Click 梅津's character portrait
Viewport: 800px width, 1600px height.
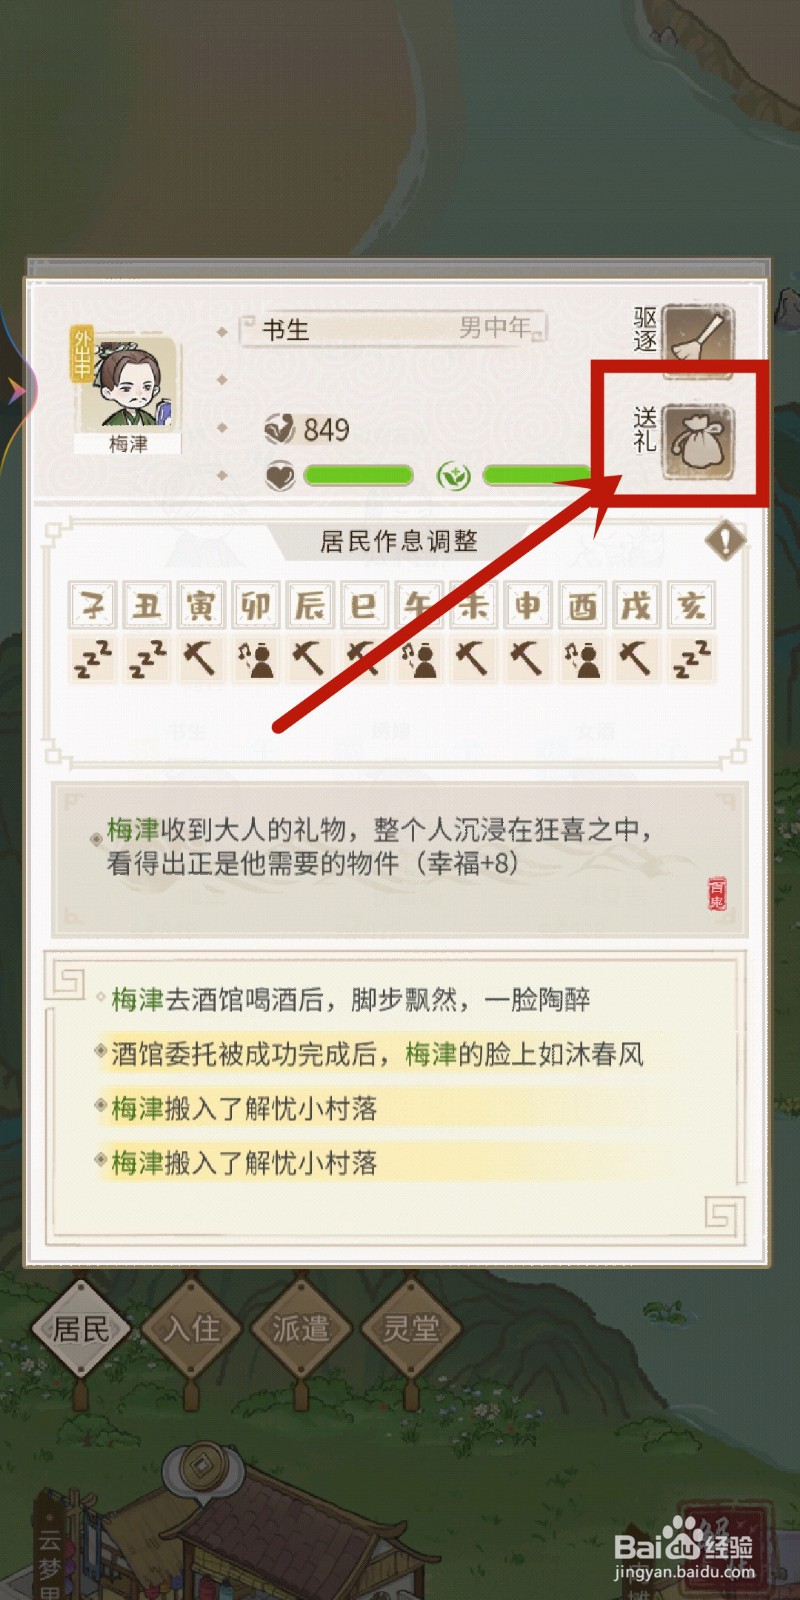[129, 385]
